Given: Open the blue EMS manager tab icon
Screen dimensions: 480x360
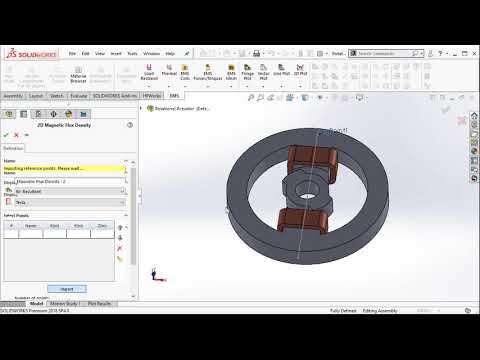Looking at the screenshot, I should [x=83, y=114].
